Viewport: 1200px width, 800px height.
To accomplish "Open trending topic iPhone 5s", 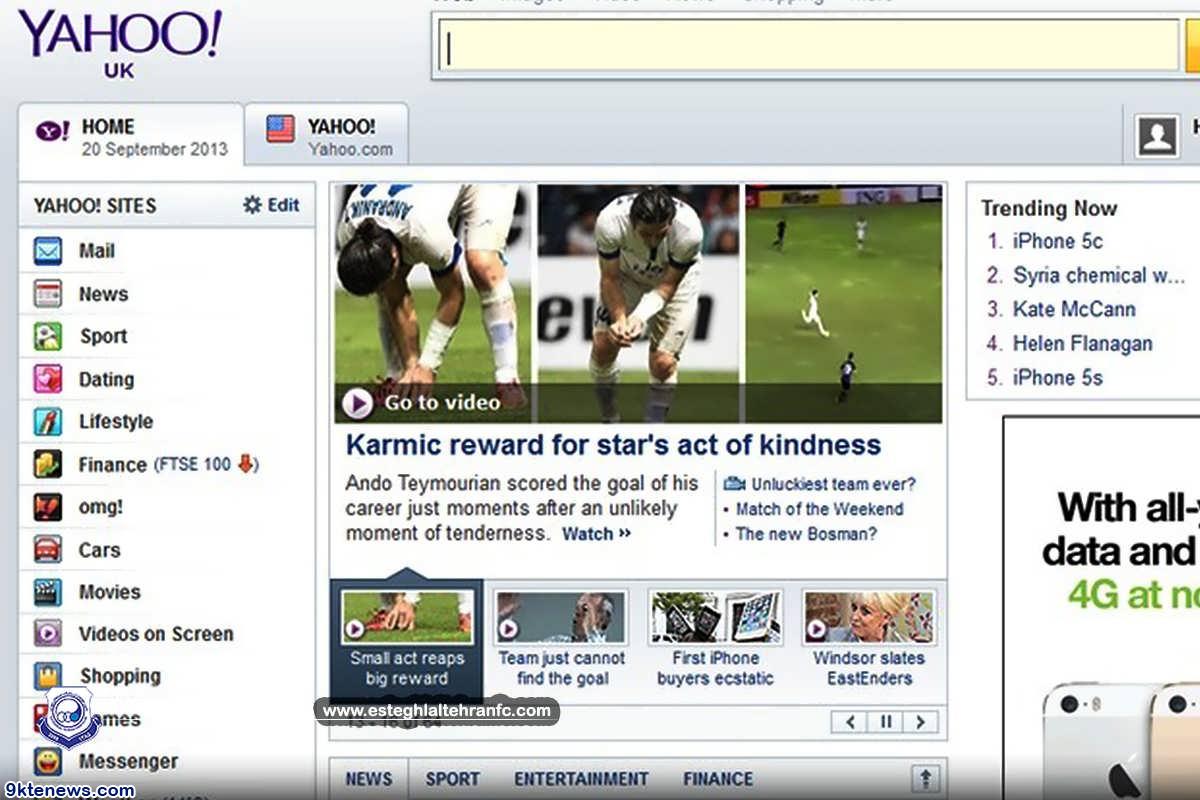I will coord(1058,377).
